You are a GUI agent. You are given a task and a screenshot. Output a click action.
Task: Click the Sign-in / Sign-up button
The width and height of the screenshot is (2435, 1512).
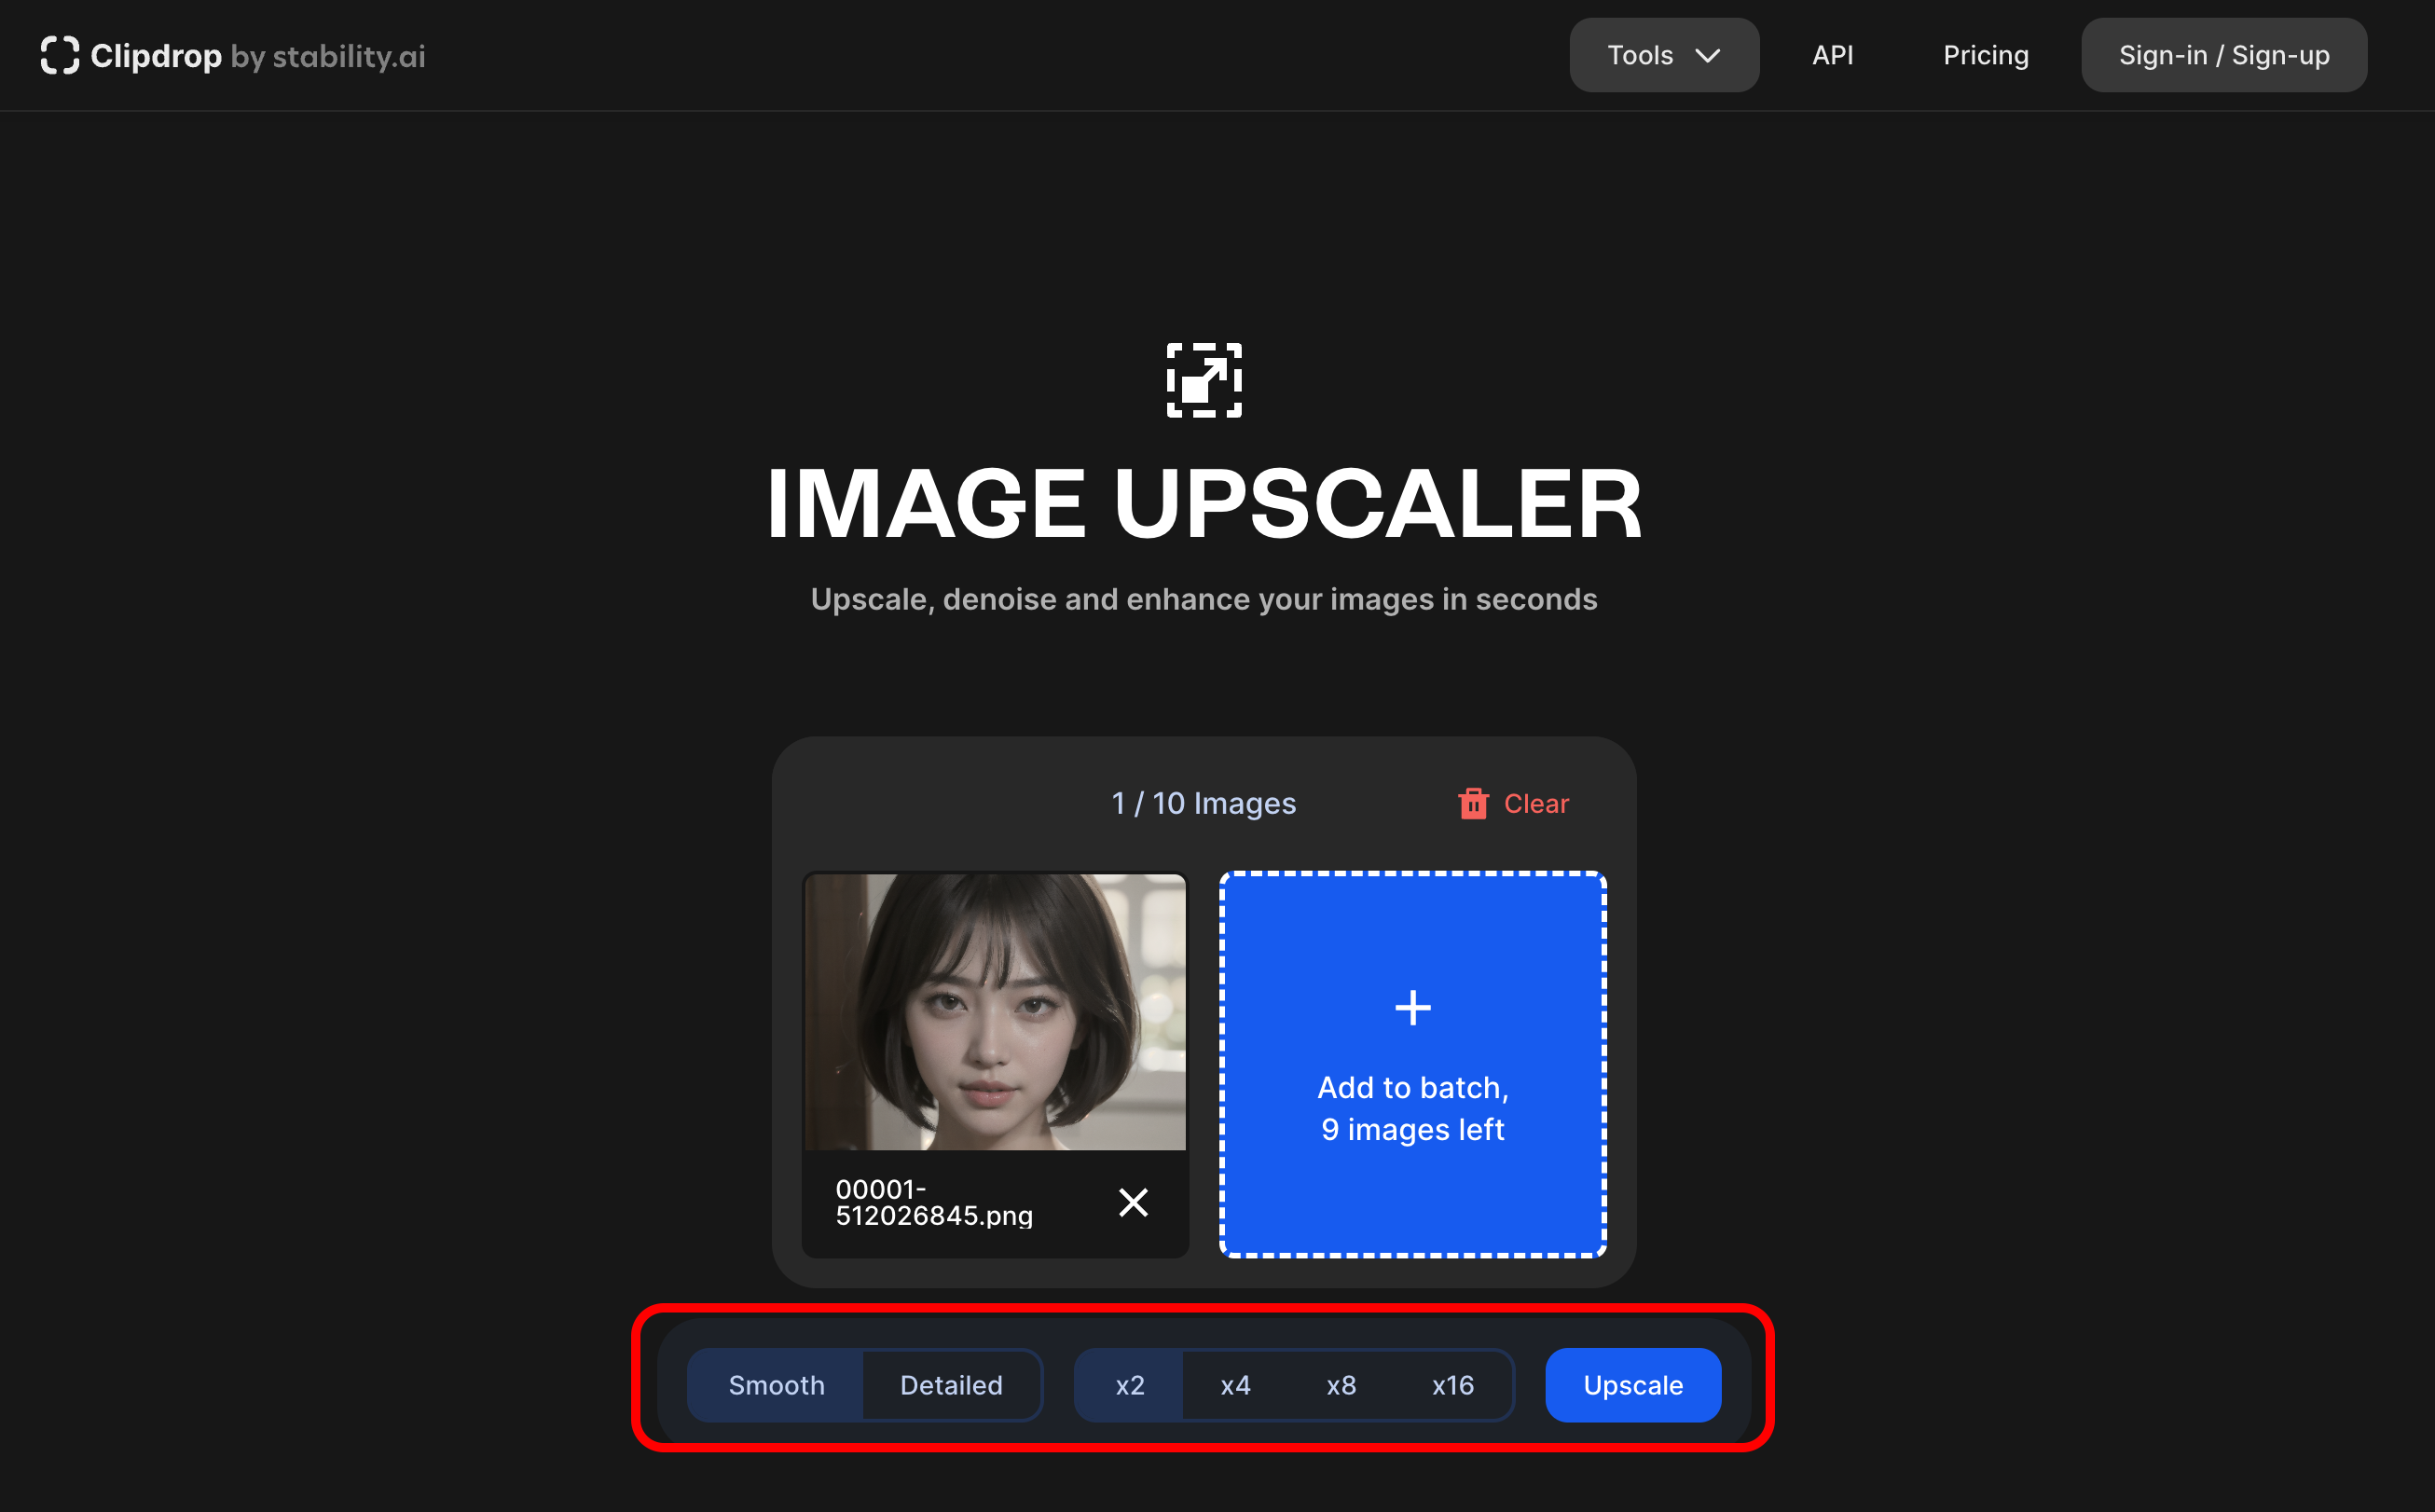2223,55
